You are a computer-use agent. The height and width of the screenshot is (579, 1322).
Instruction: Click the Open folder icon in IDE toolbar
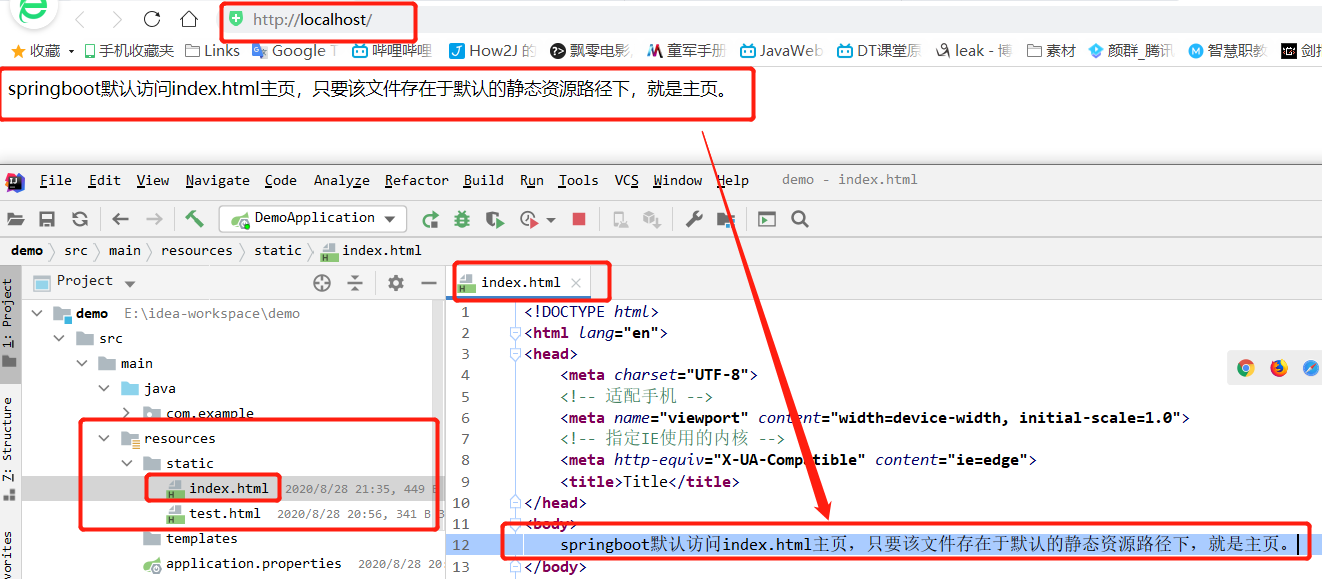pos(15,219)
